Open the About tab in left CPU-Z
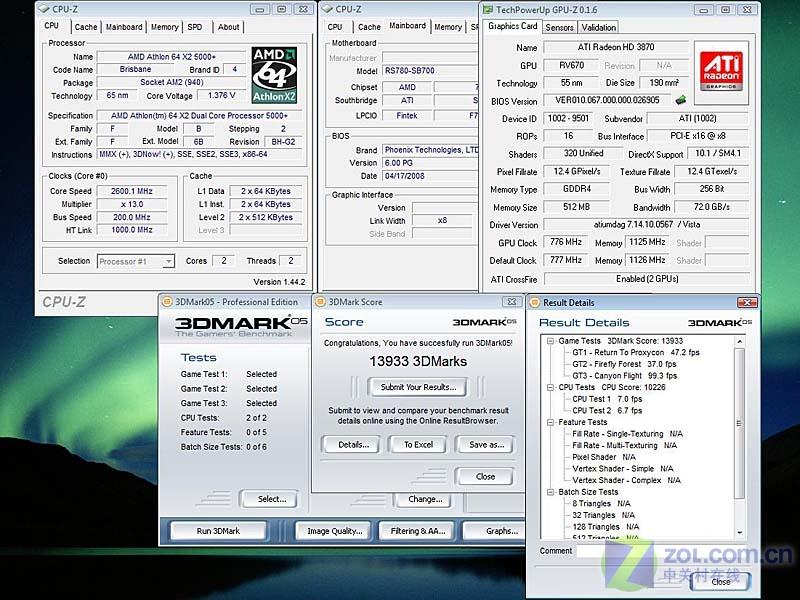Screen dimensions: 800x600 pyautogui.click(x=228, y=27)
